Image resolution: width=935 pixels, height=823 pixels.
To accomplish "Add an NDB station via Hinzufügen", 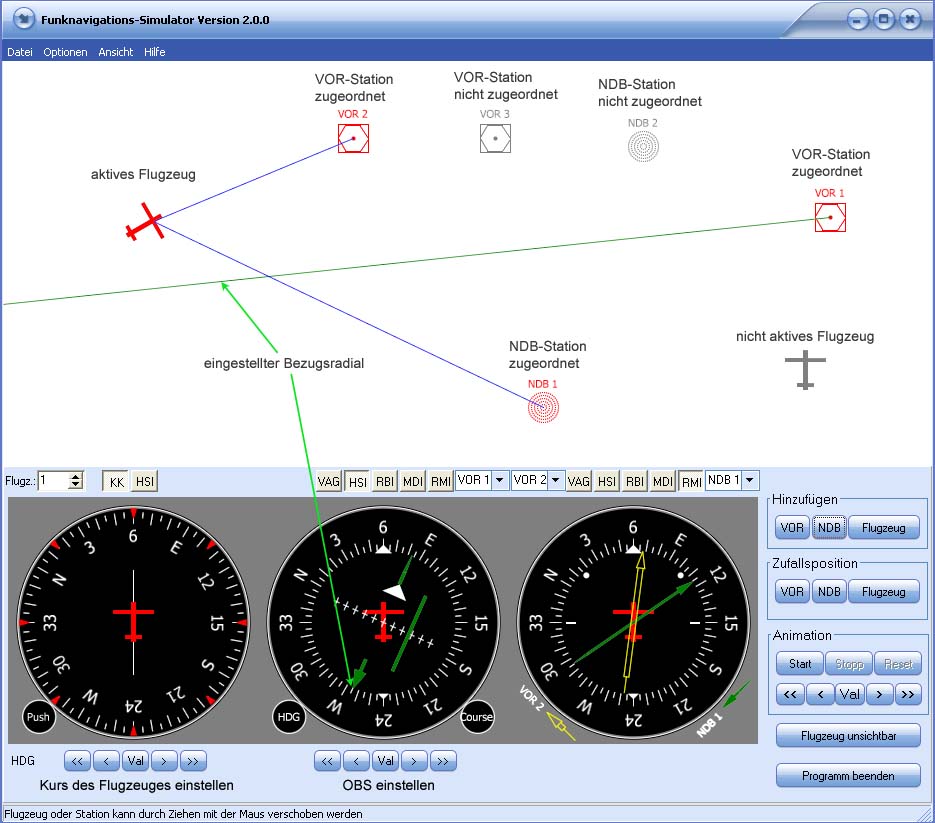I will tap(829, 528).
